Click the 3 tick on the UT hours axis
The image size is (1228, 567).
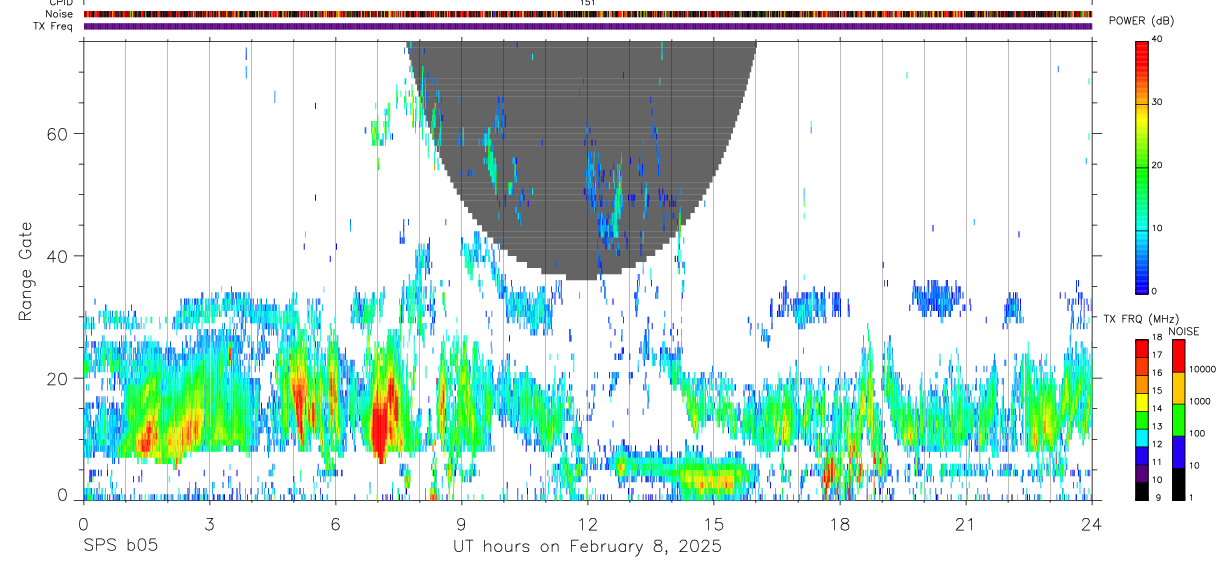click(210, 523)
